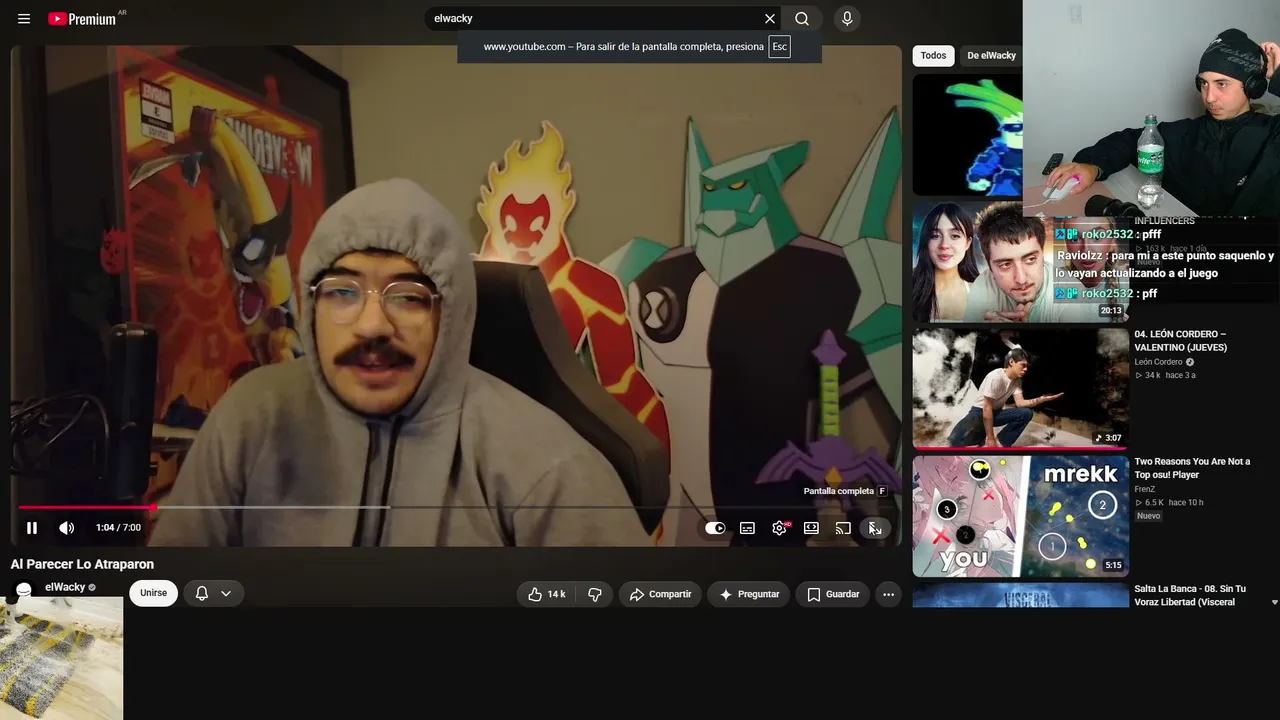Image resolution: width=1280 pixels, height=720 pixels.
Task: Click the page scroll-down arrow
Action: pos(1274,603)
